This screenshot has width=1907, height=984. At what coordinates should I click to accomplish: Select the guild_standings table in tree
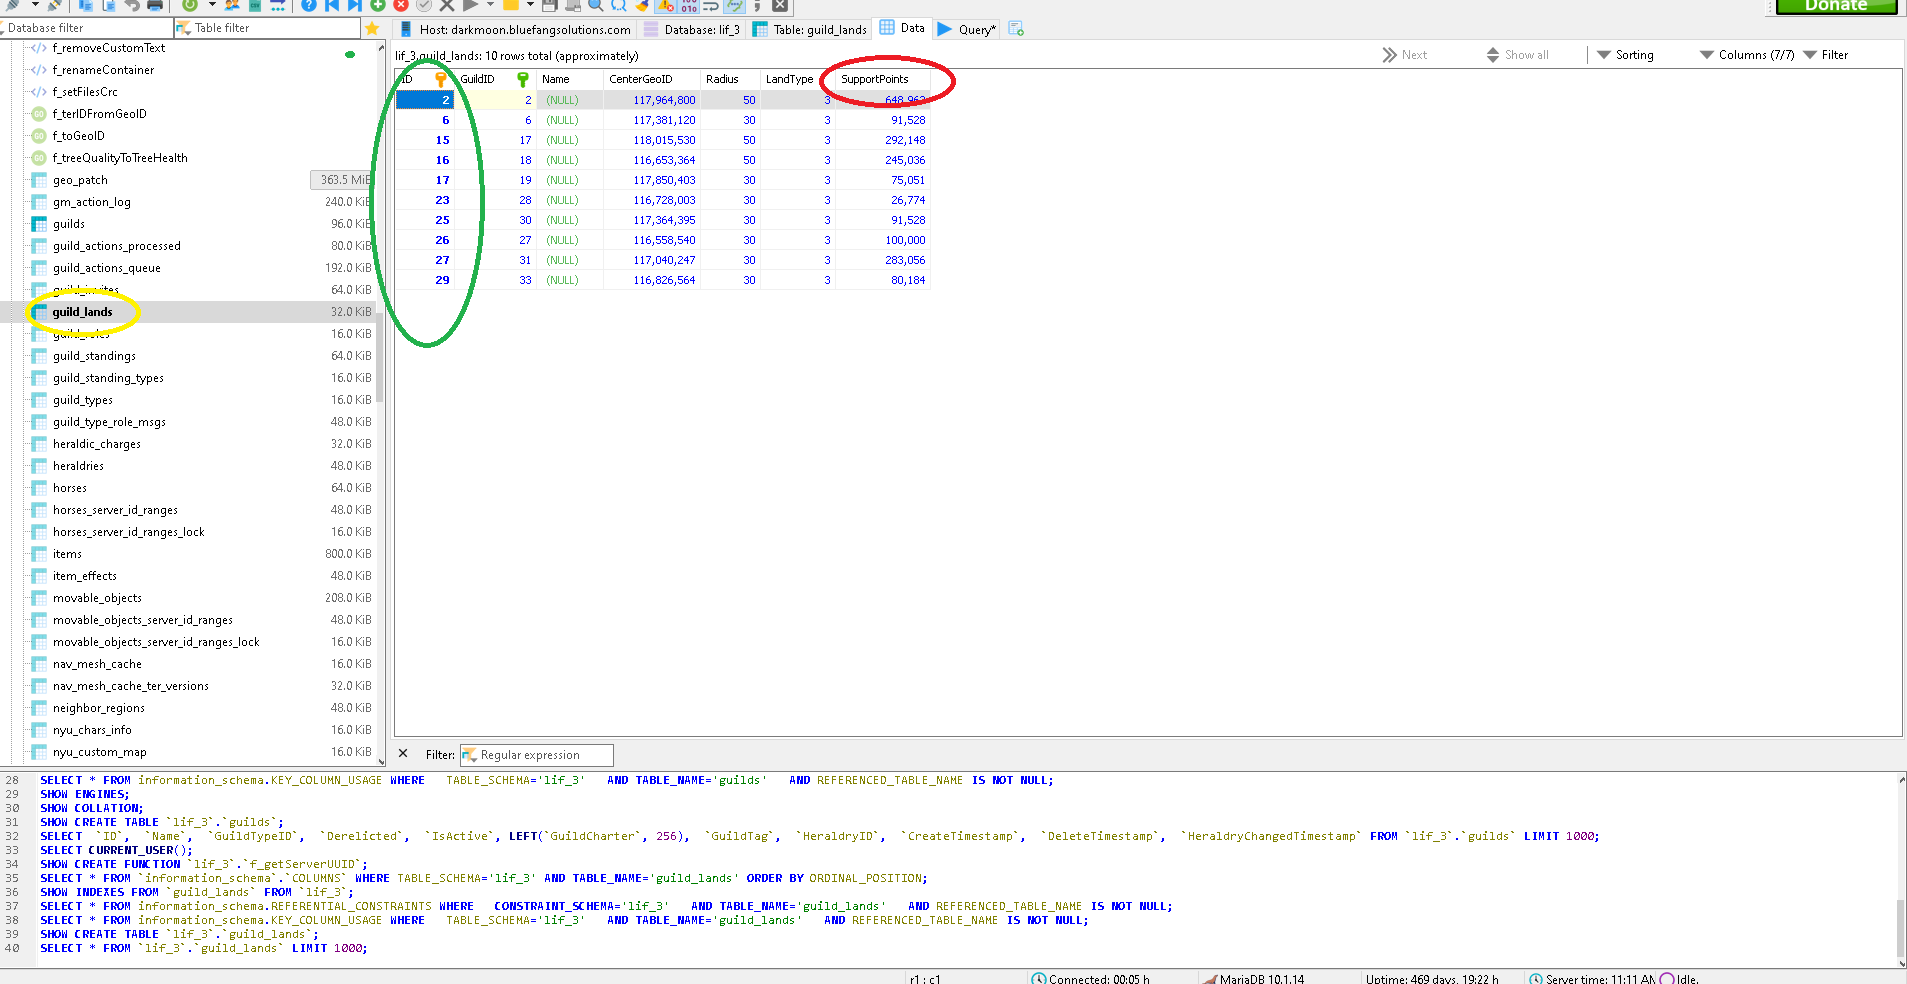(94, 356)
